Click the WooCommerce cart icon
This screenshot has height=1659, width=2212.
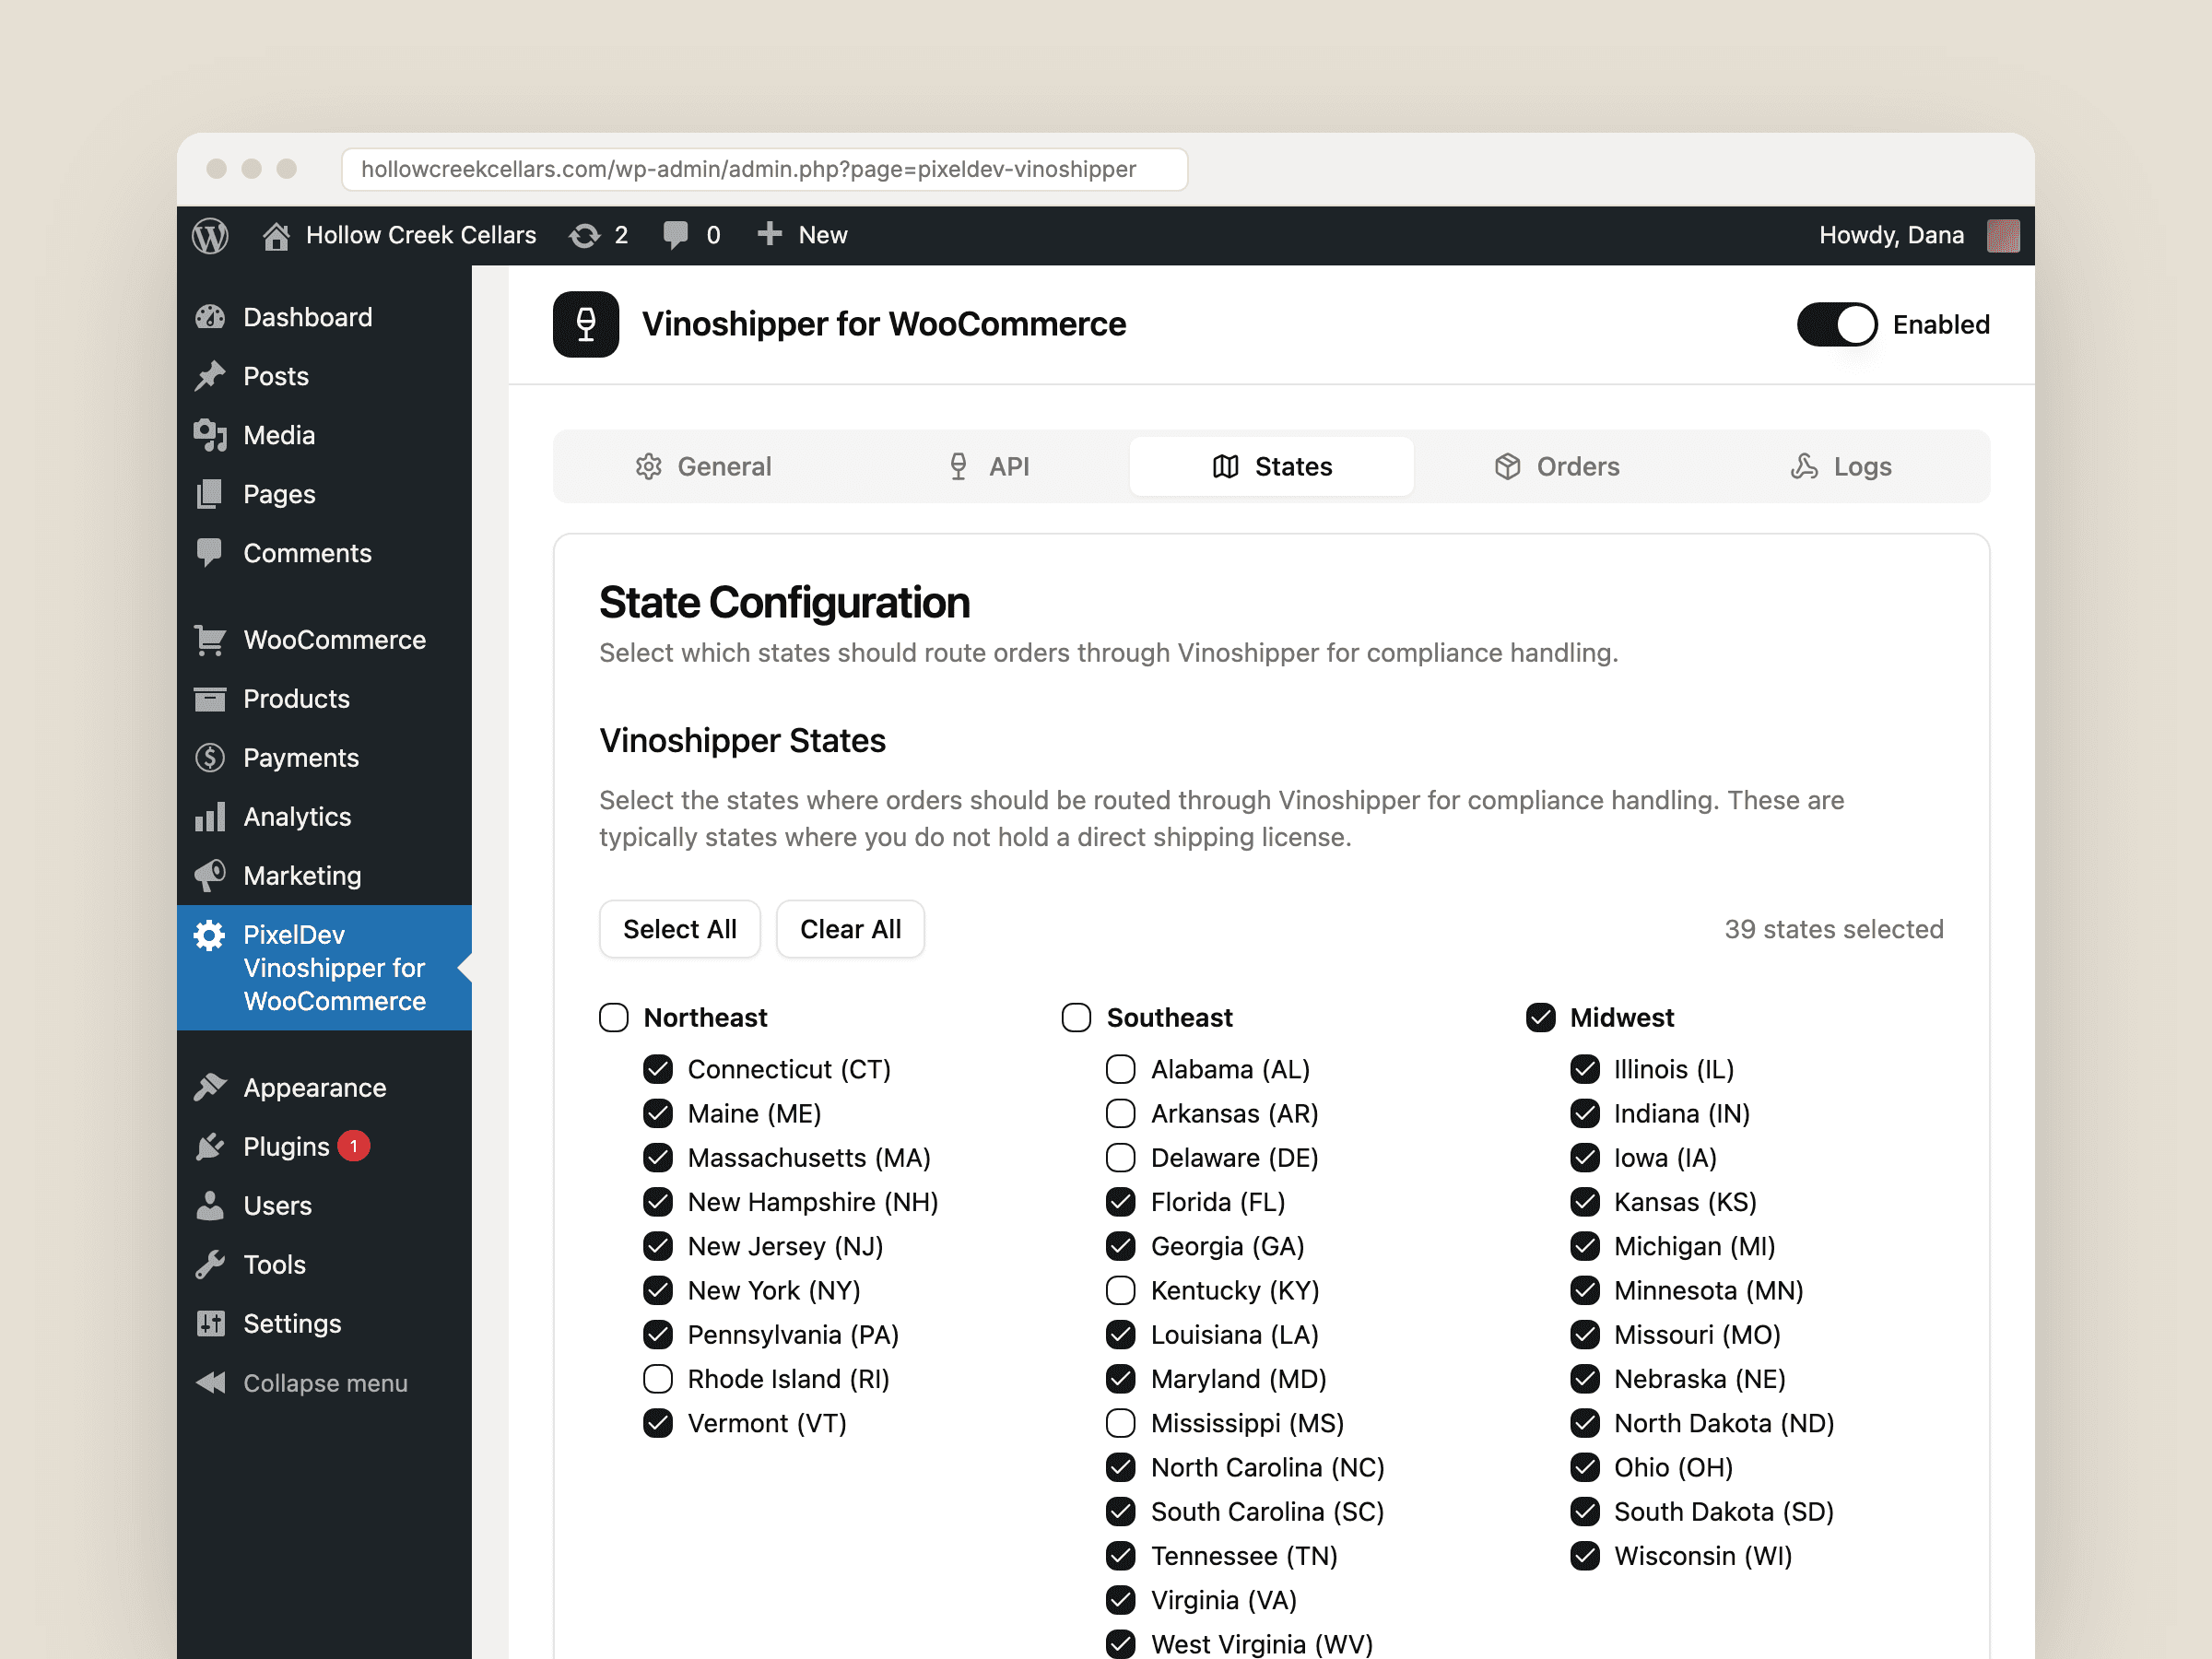click(210, 640)
